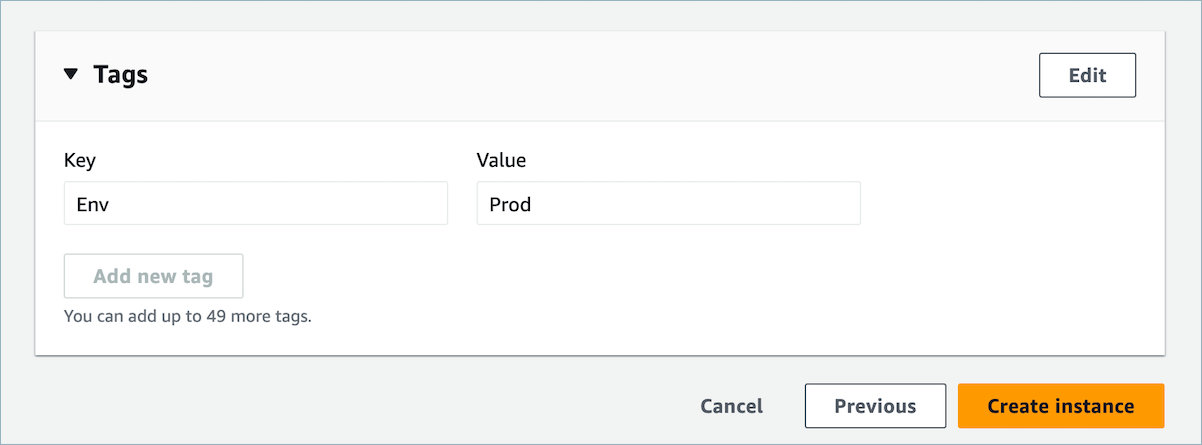Focus the Value field containing Prod
This screenshot has height=445, width=1202.
point(668,204)
